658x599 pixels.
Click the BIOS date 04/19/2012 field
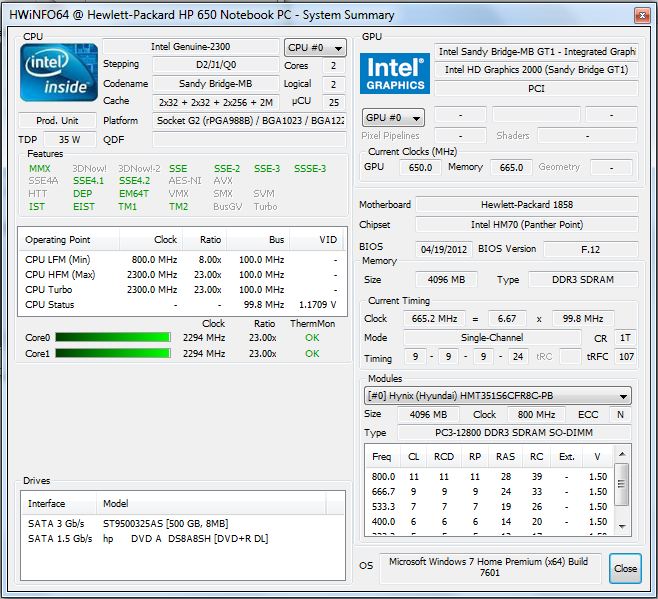pyautogui.click(x=444, y=249)
